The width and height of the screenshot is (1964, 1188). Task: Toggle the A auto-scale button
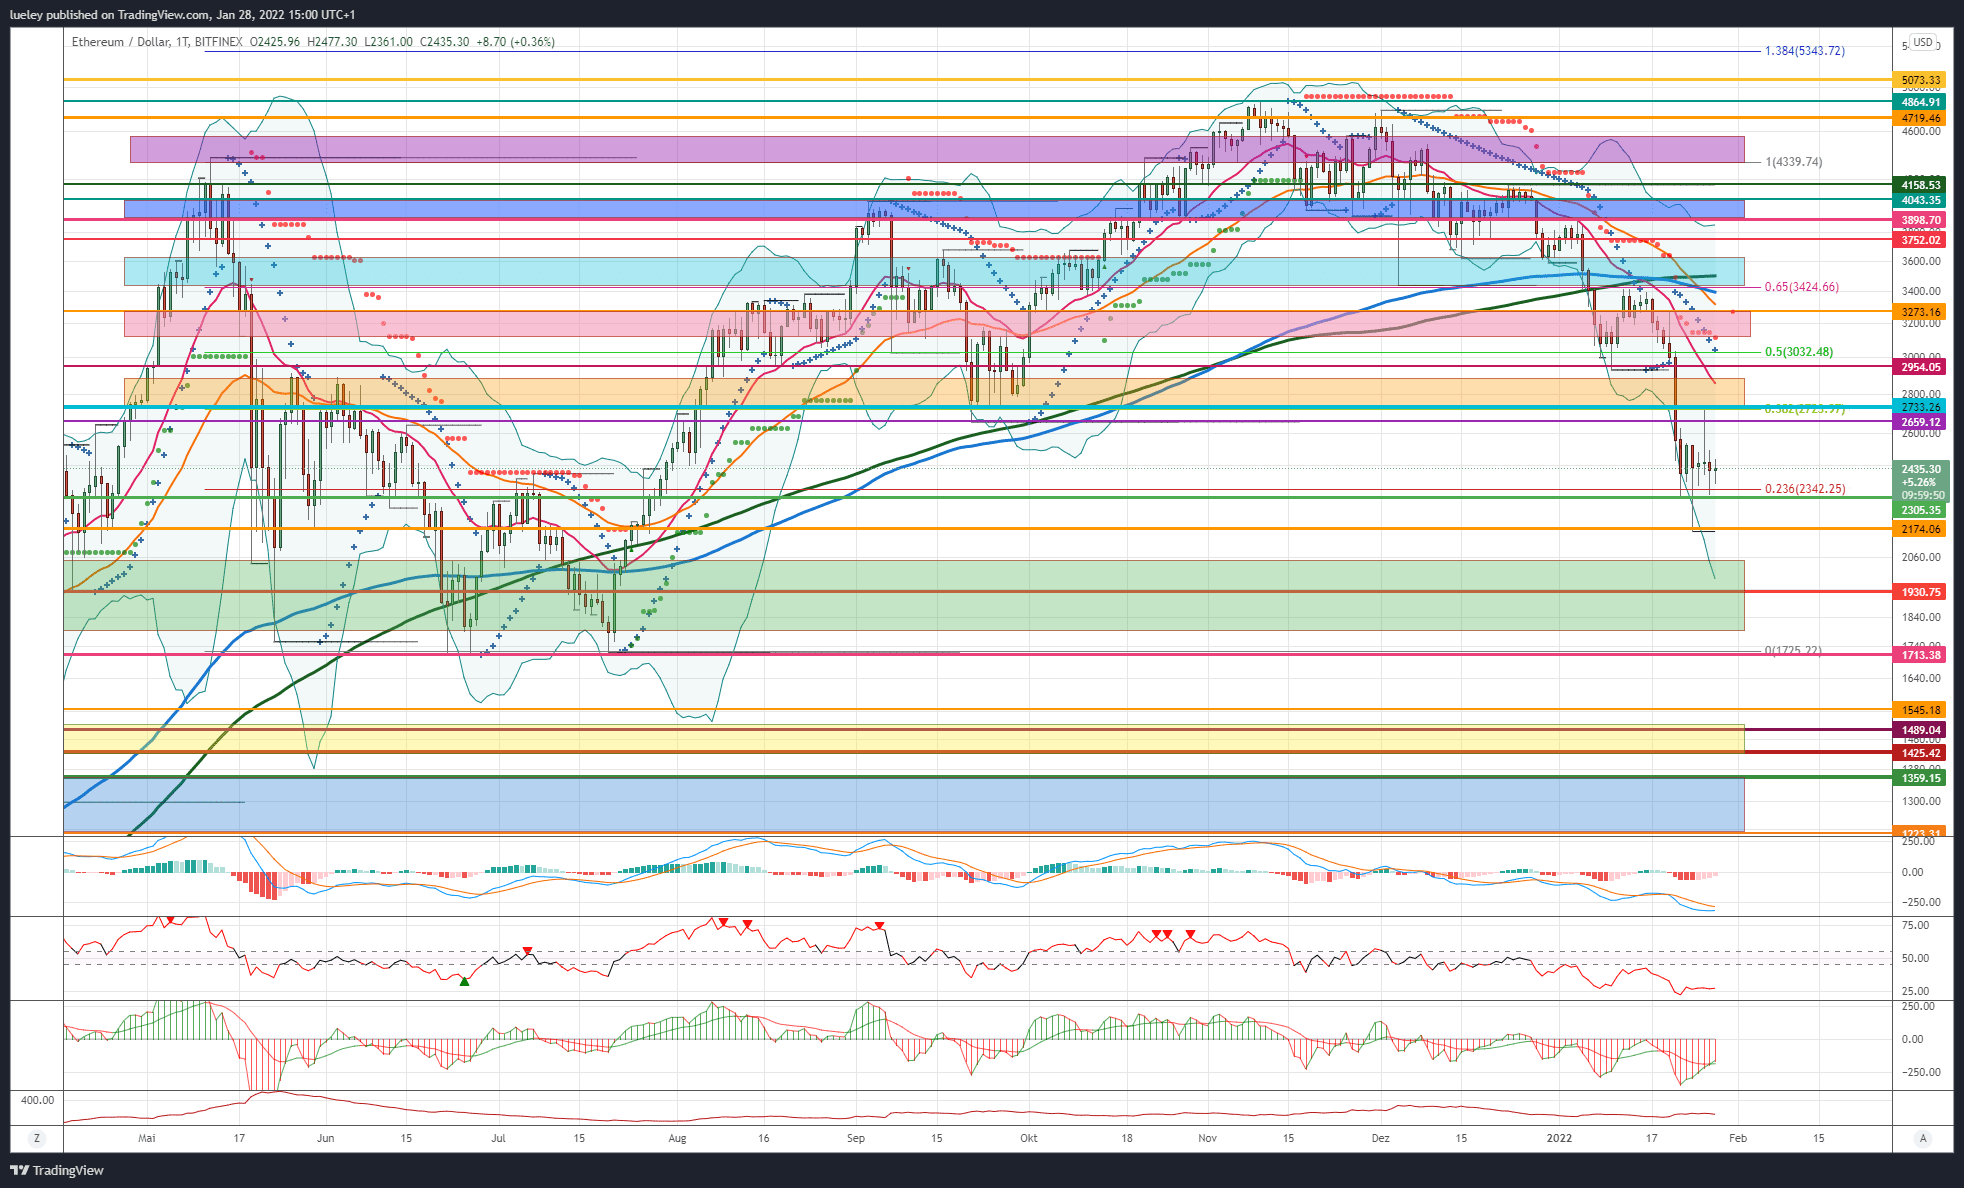point(1923,1138)
